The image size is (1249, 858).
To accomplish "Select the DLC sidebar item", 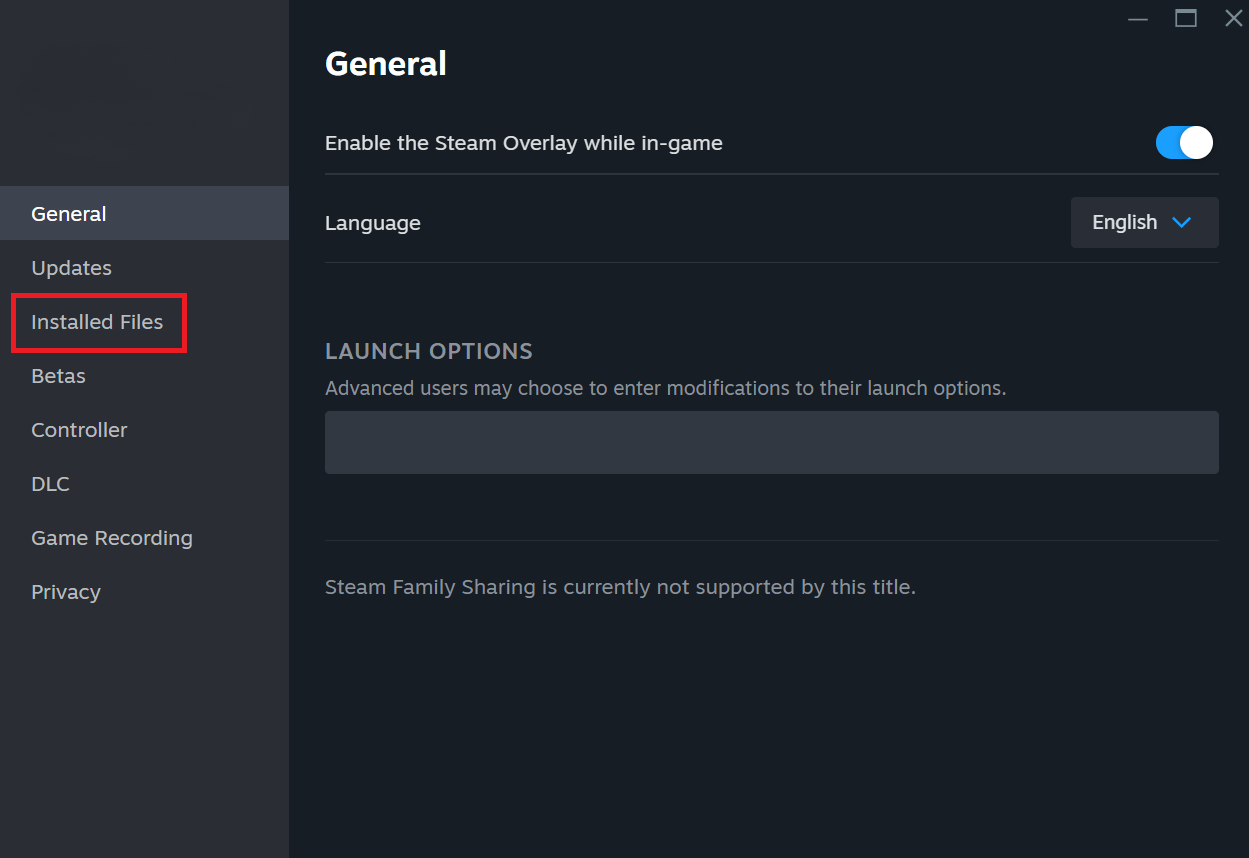I will [50, 484].
